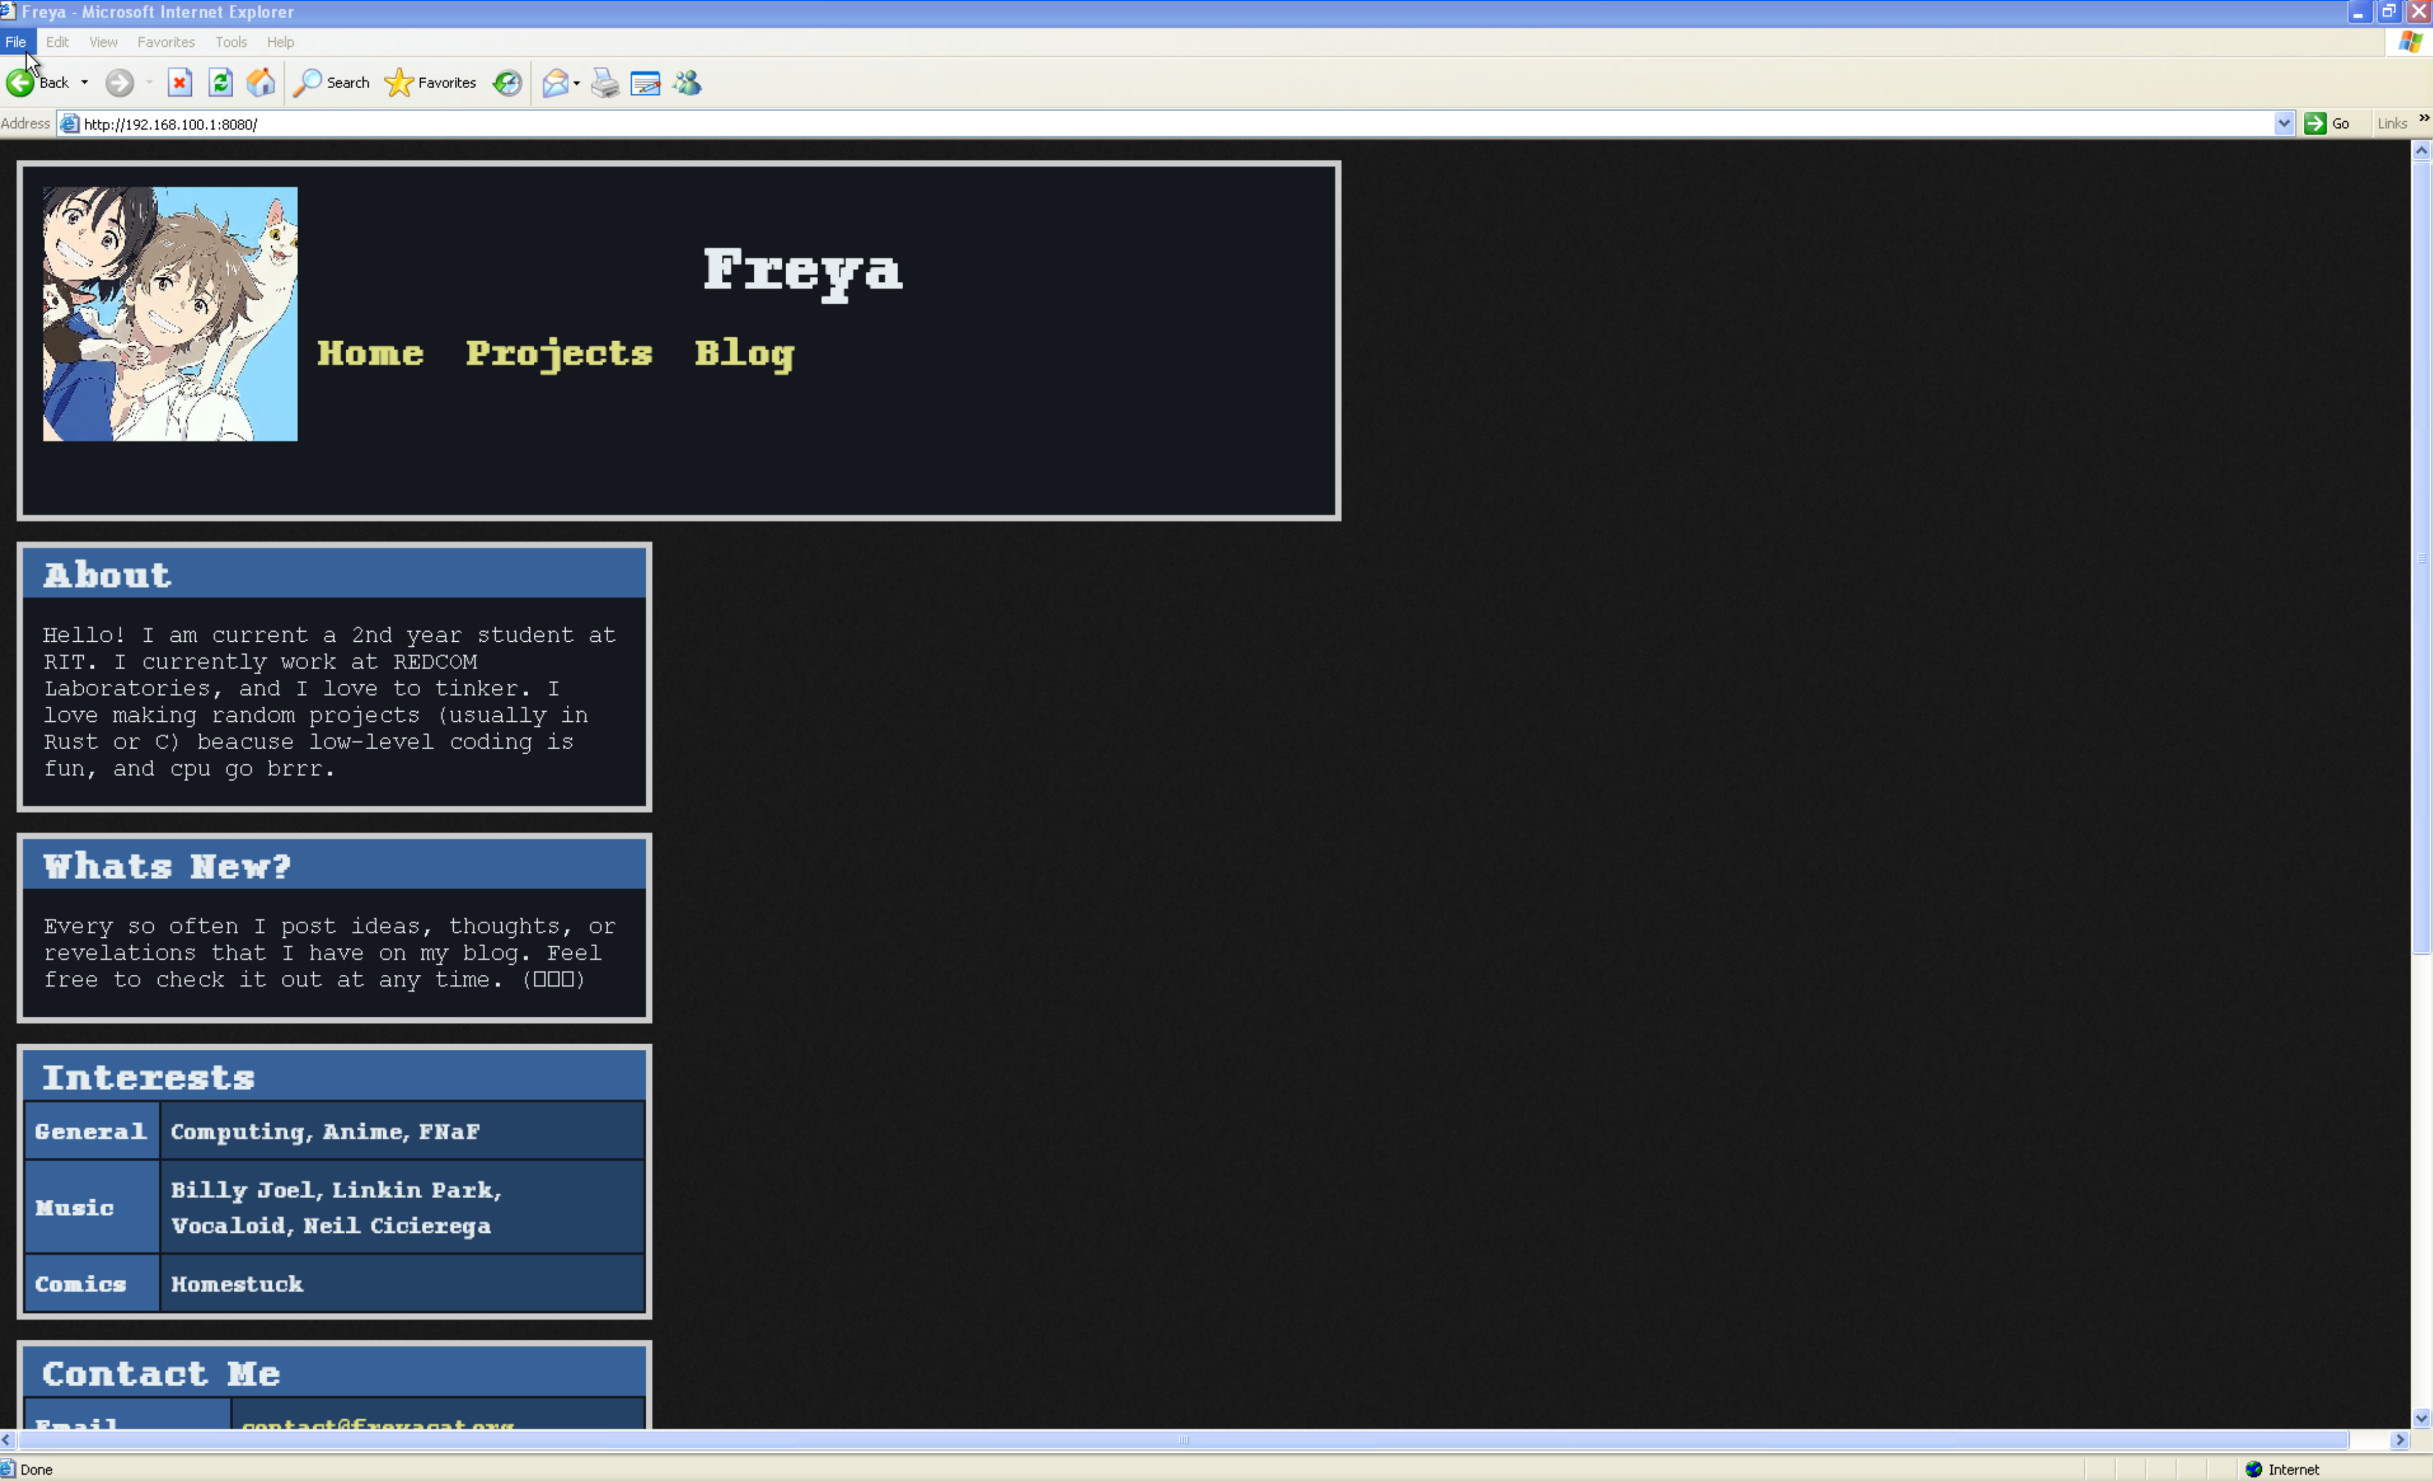
Task: Open the History toolbar icon
Action: [x=507, y=83]
